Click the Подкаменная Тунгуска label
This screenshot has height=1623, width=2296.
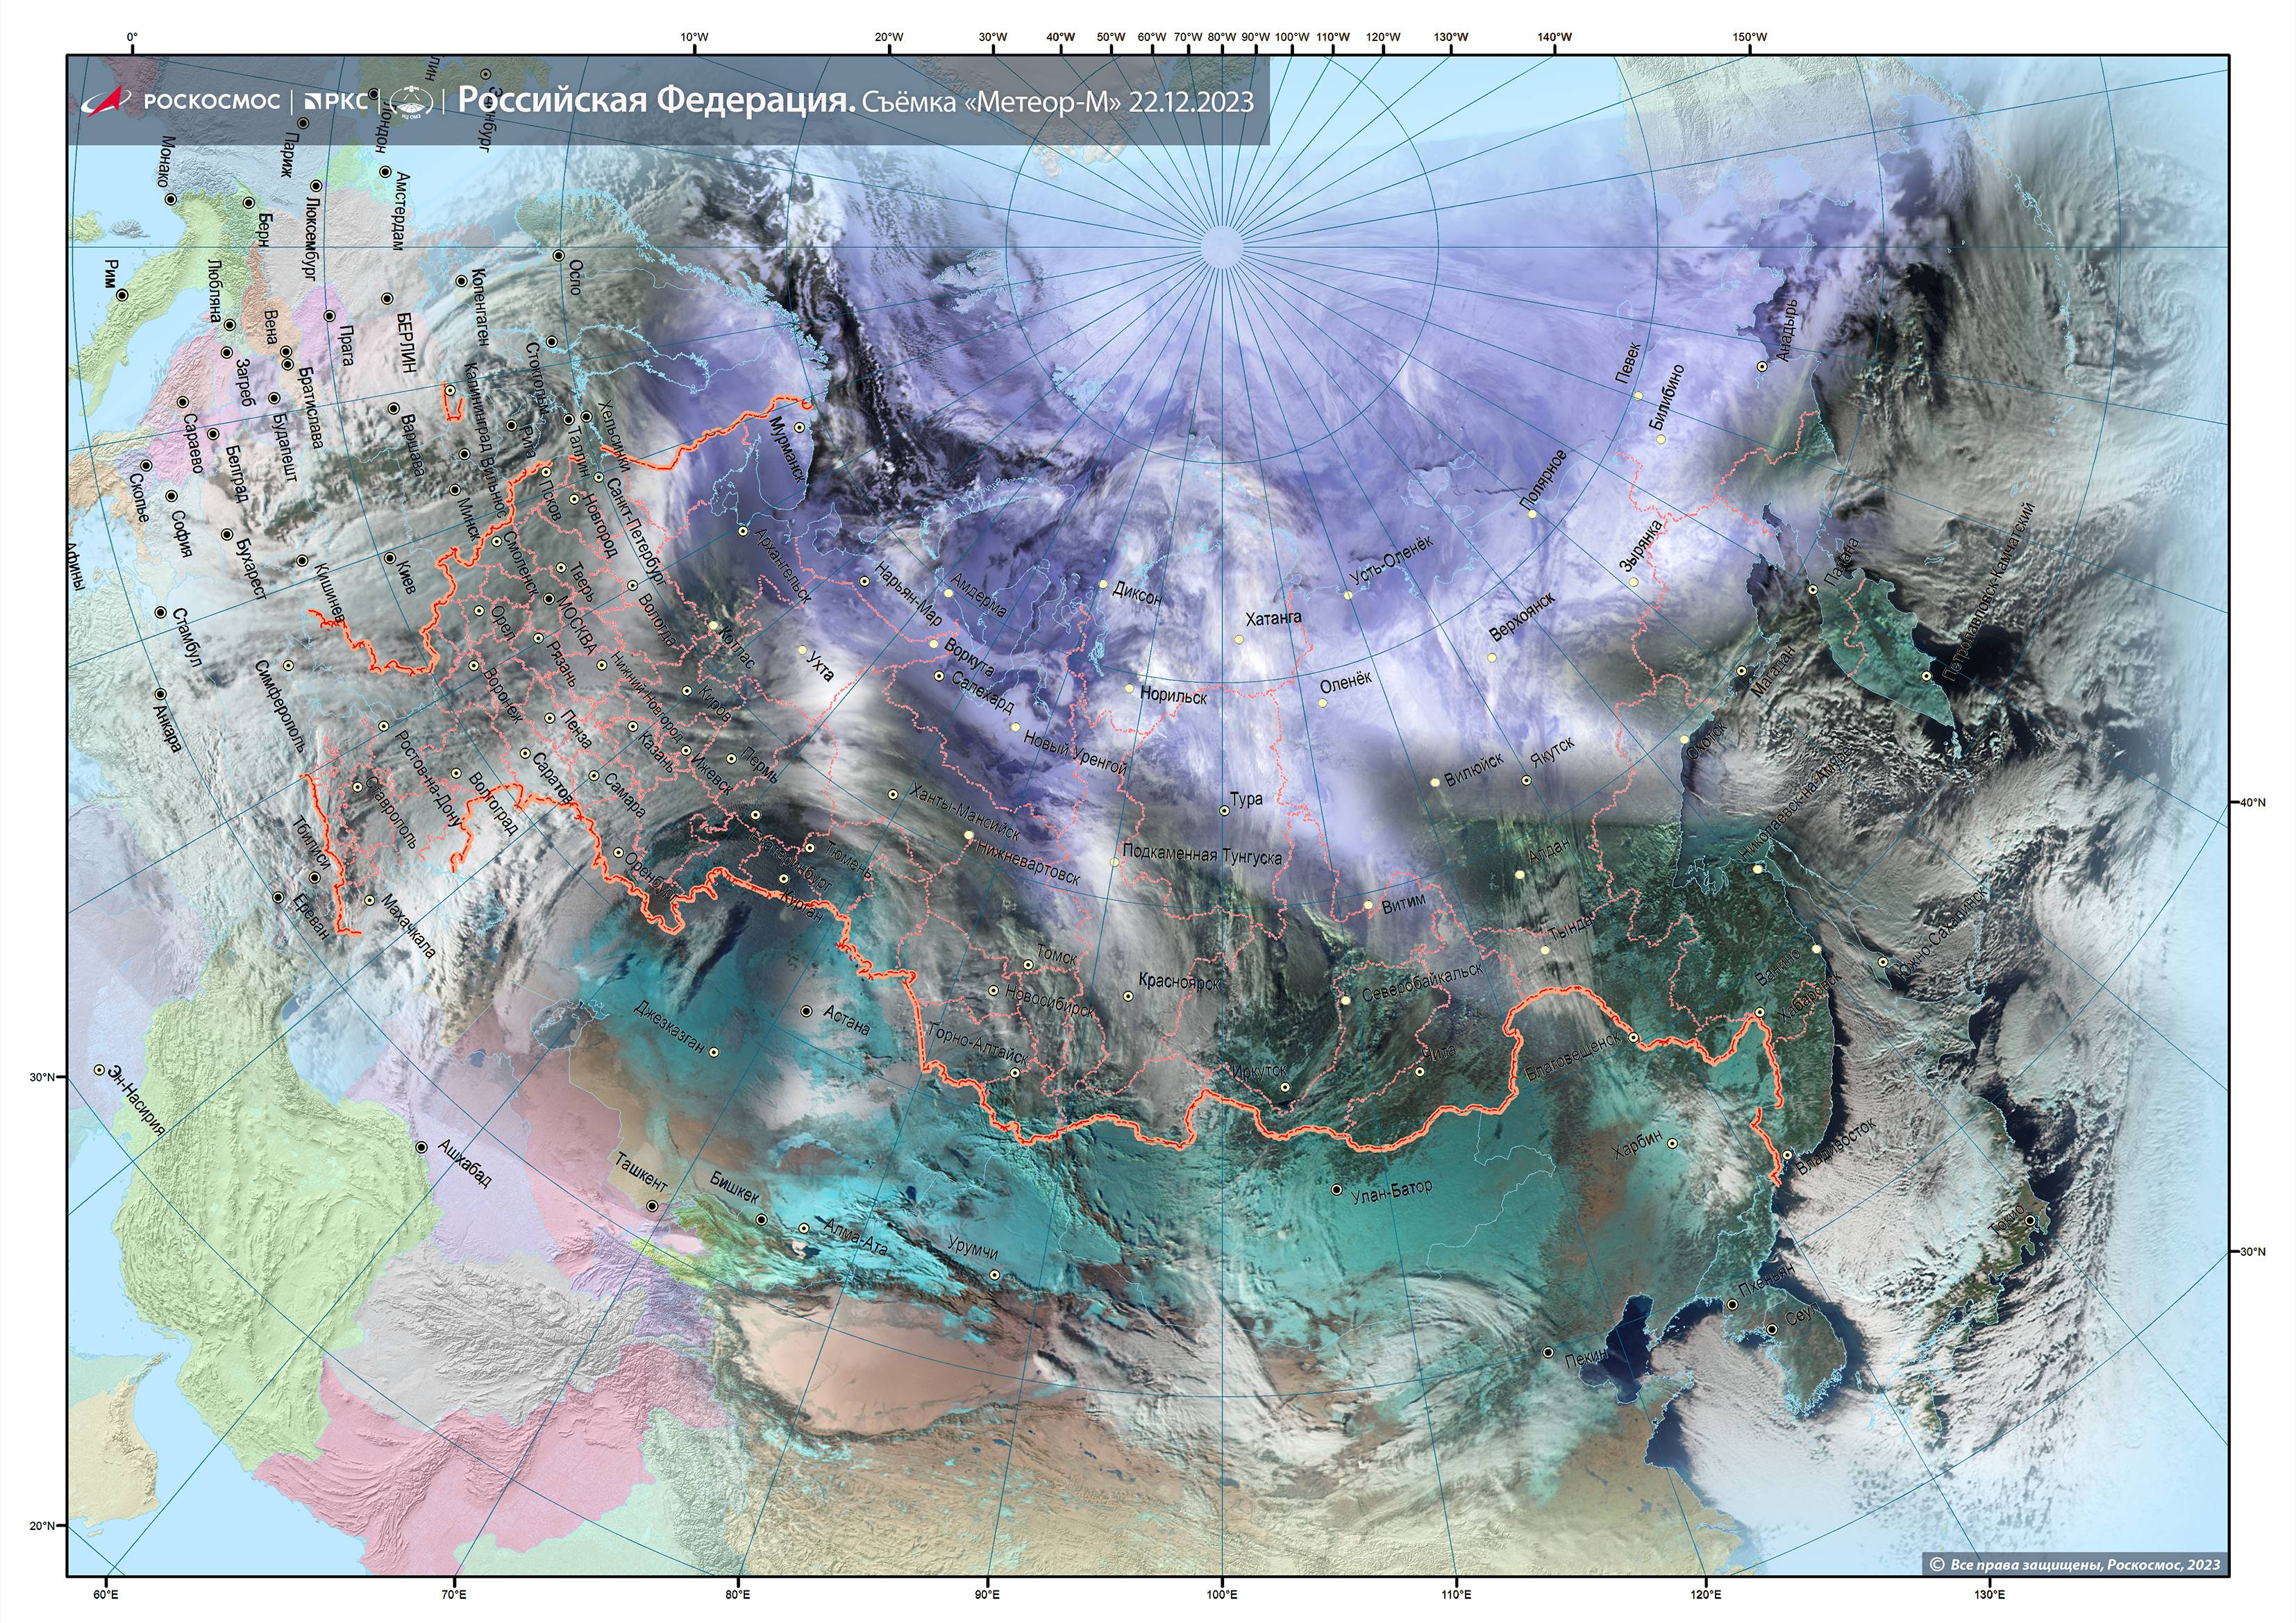point(1202,854)
